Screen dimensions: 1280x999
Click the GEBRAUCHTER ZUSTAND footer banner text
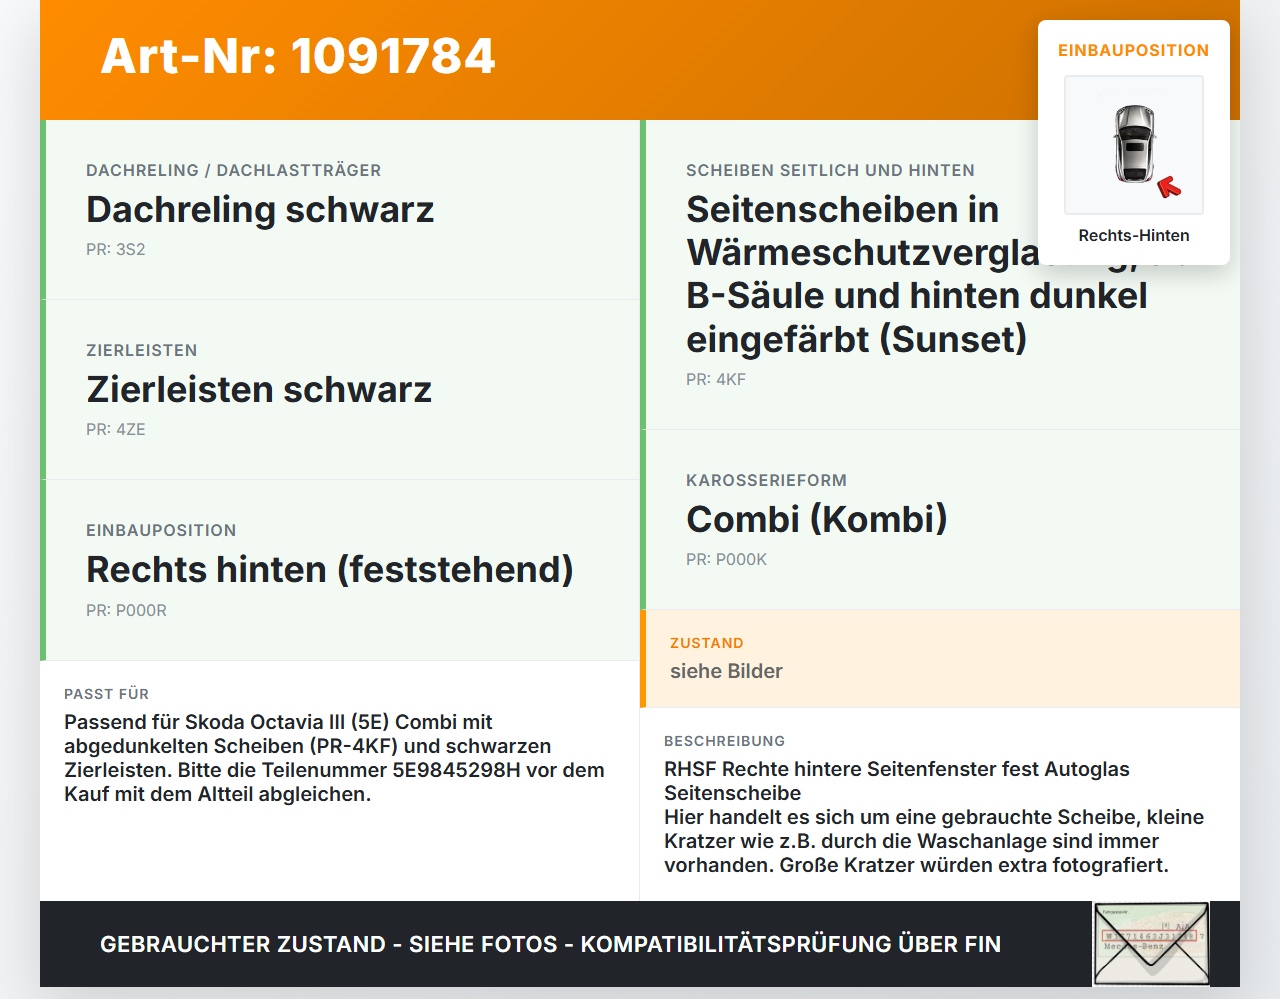pos(550,944)
